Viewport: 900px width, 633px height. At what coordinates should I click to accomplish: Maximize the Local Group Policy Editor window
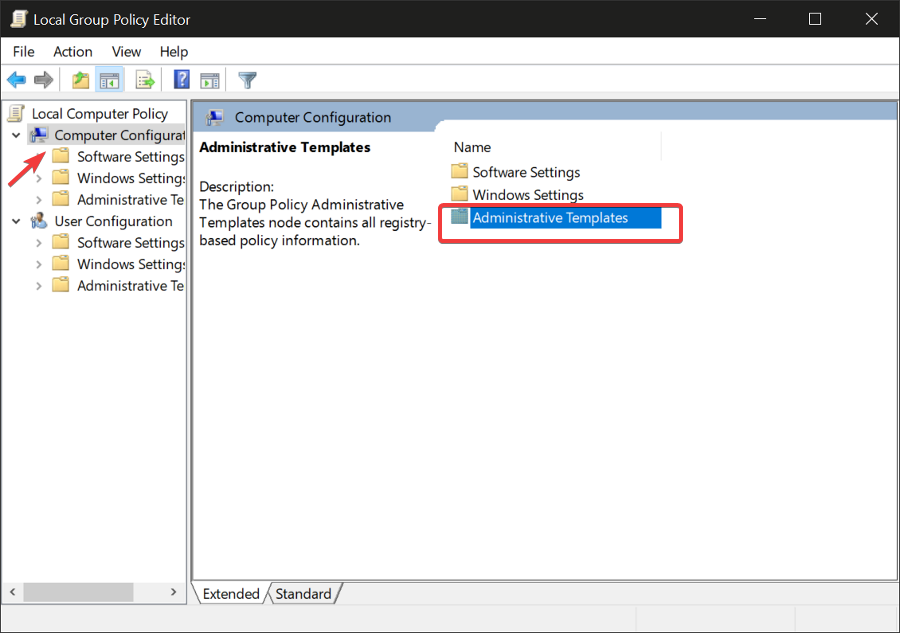(x=814, y=19)
